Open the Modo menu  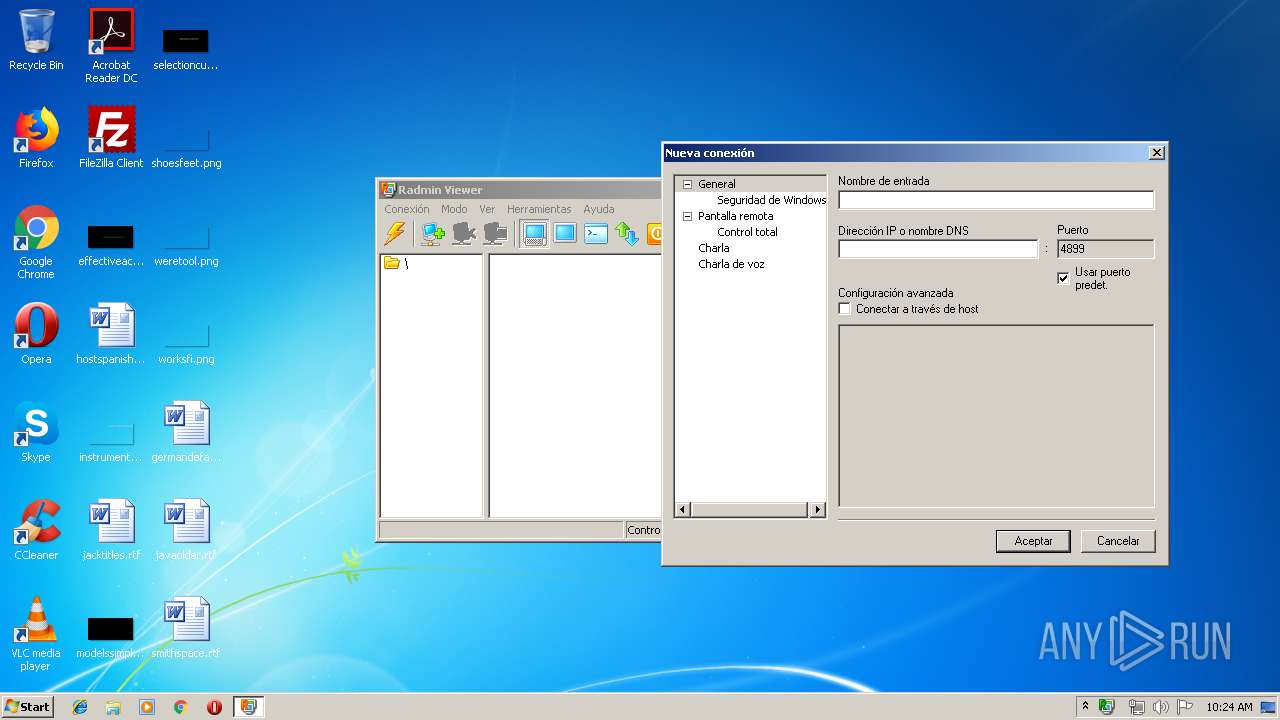coord(454,209)
